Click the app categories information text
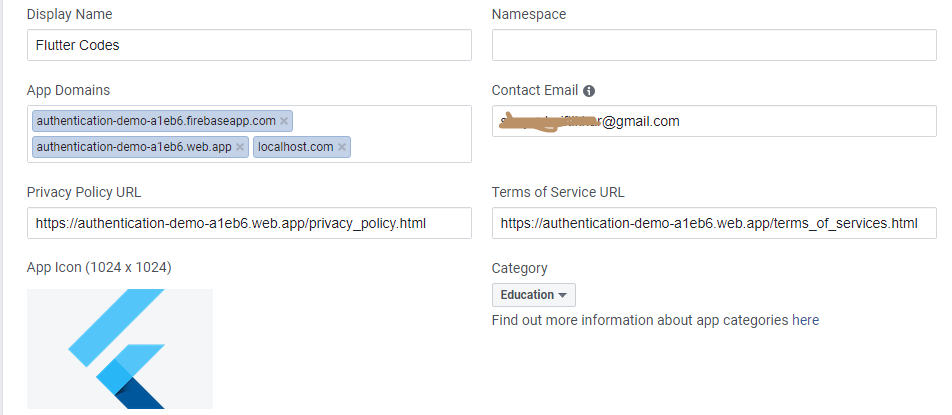 [x=655, y=321]
